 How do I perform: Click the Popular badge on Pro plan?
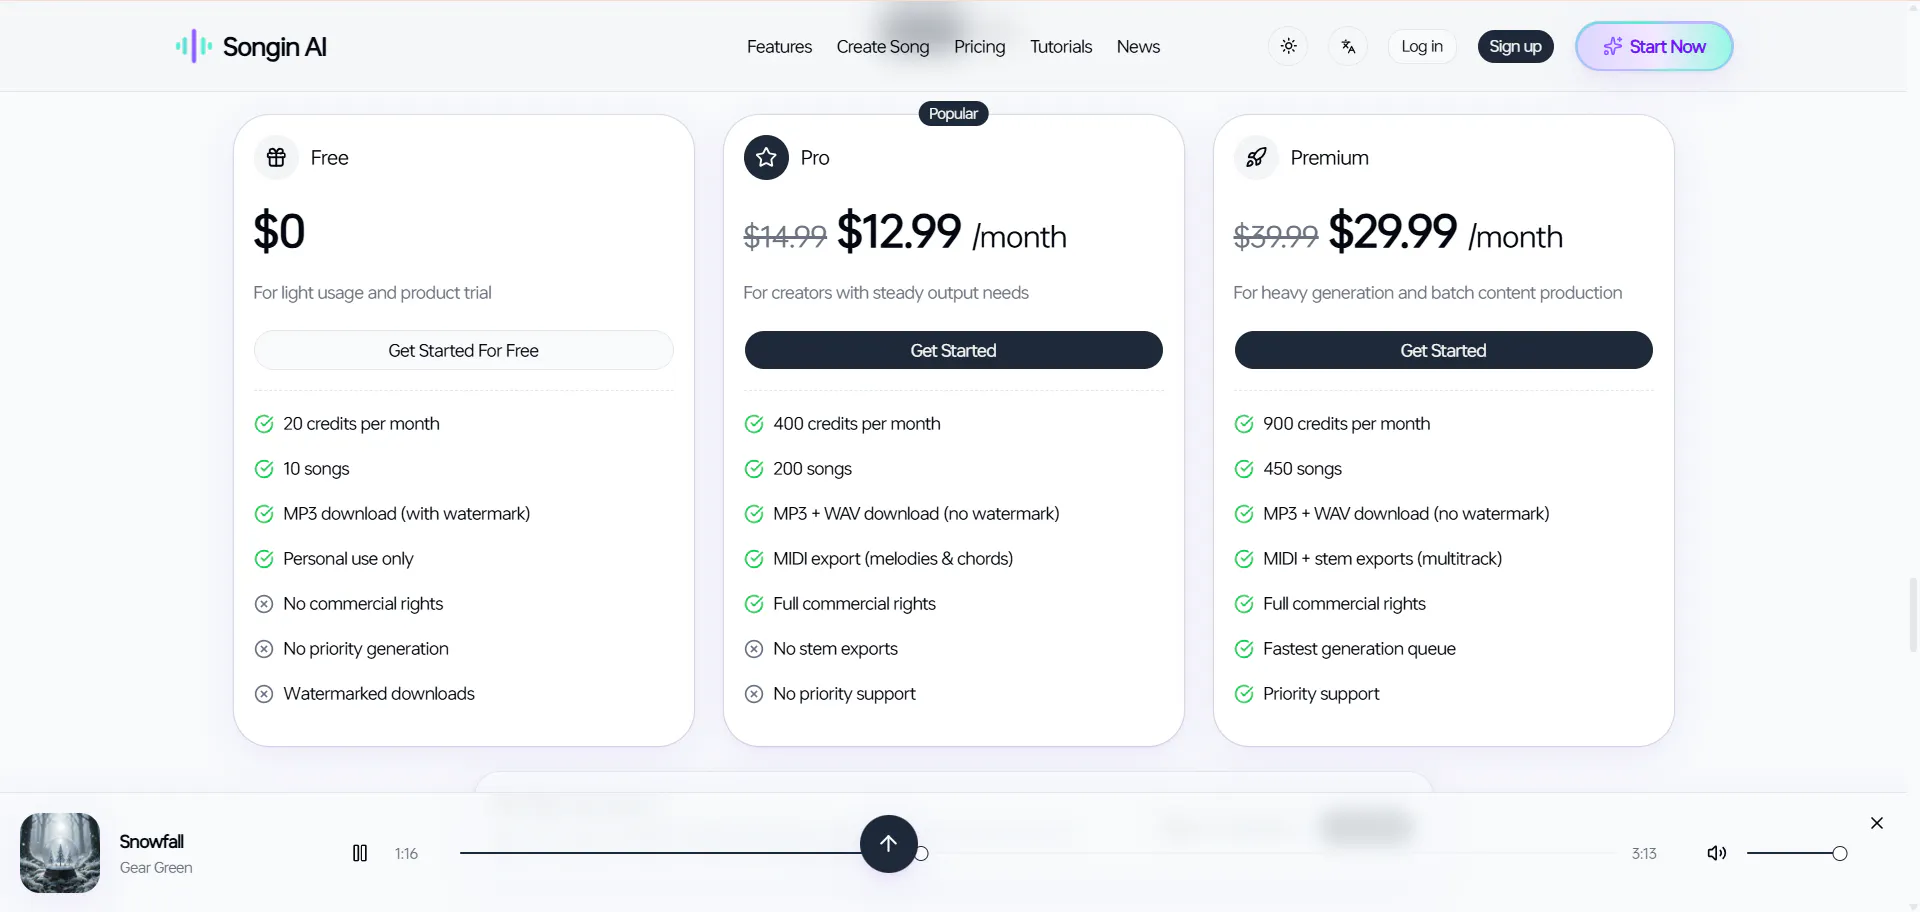(x=953, y=114)
